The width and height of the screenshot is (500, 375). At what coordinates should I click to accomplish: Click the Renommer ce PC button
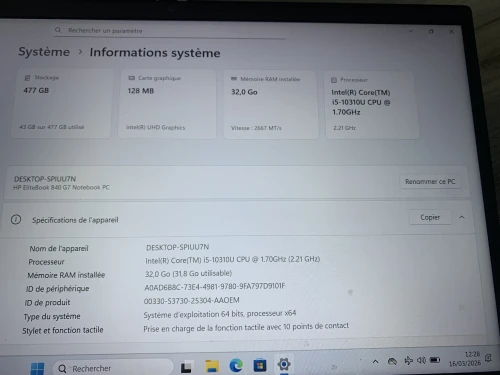[430, 182]
